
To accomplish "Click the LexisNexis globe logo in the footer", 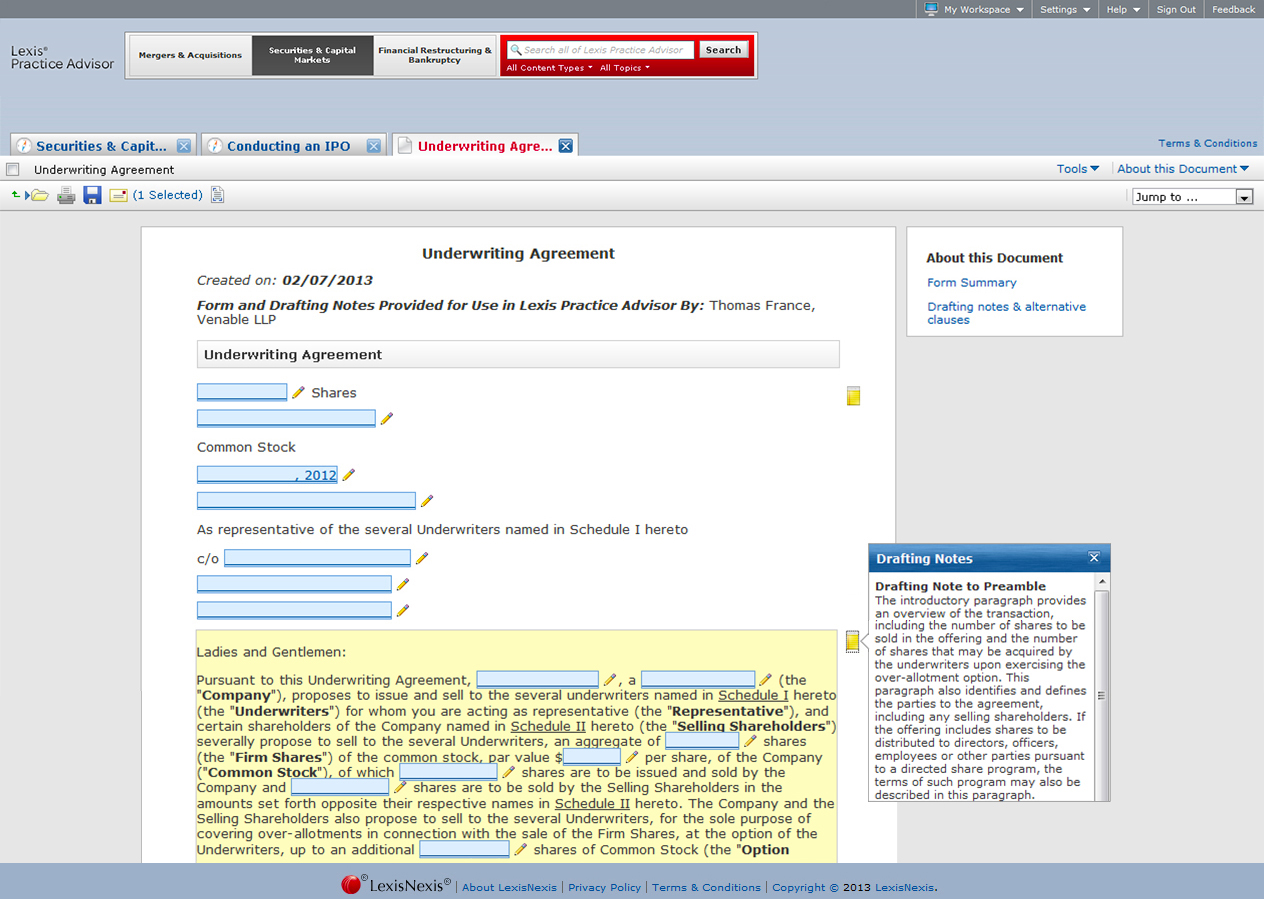I will tap(352, 885).
